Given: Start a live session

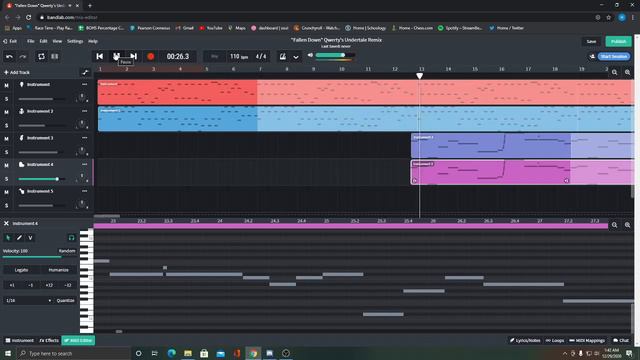Looking at the screenshot, I should tap(614, 56).
